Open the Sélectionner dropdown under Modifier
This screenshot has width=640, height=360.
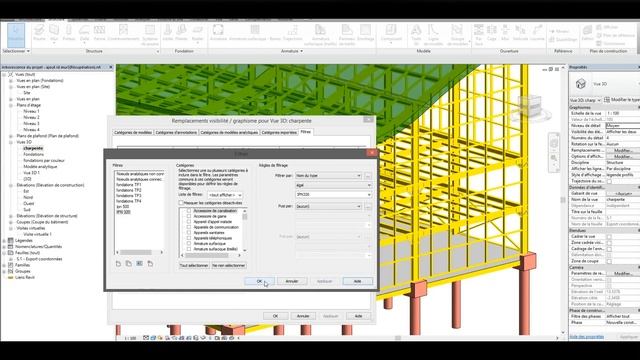point(16,51)
